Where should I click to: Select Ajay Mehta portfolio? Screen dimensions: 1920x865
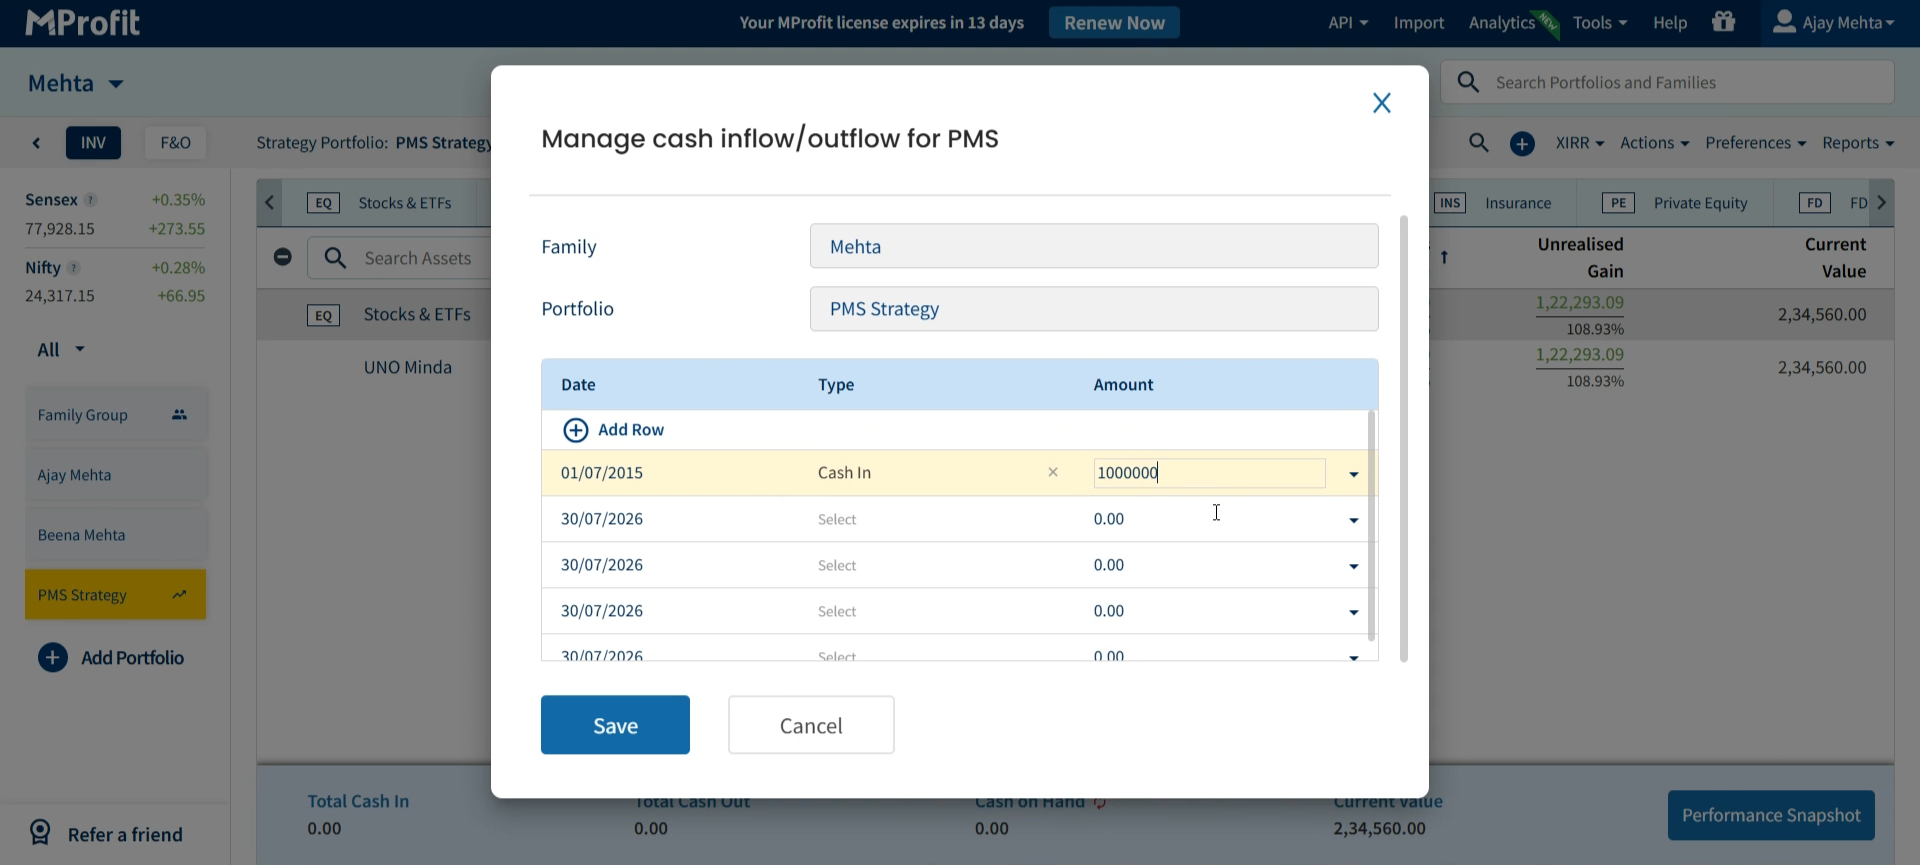(x=116, y=475)
